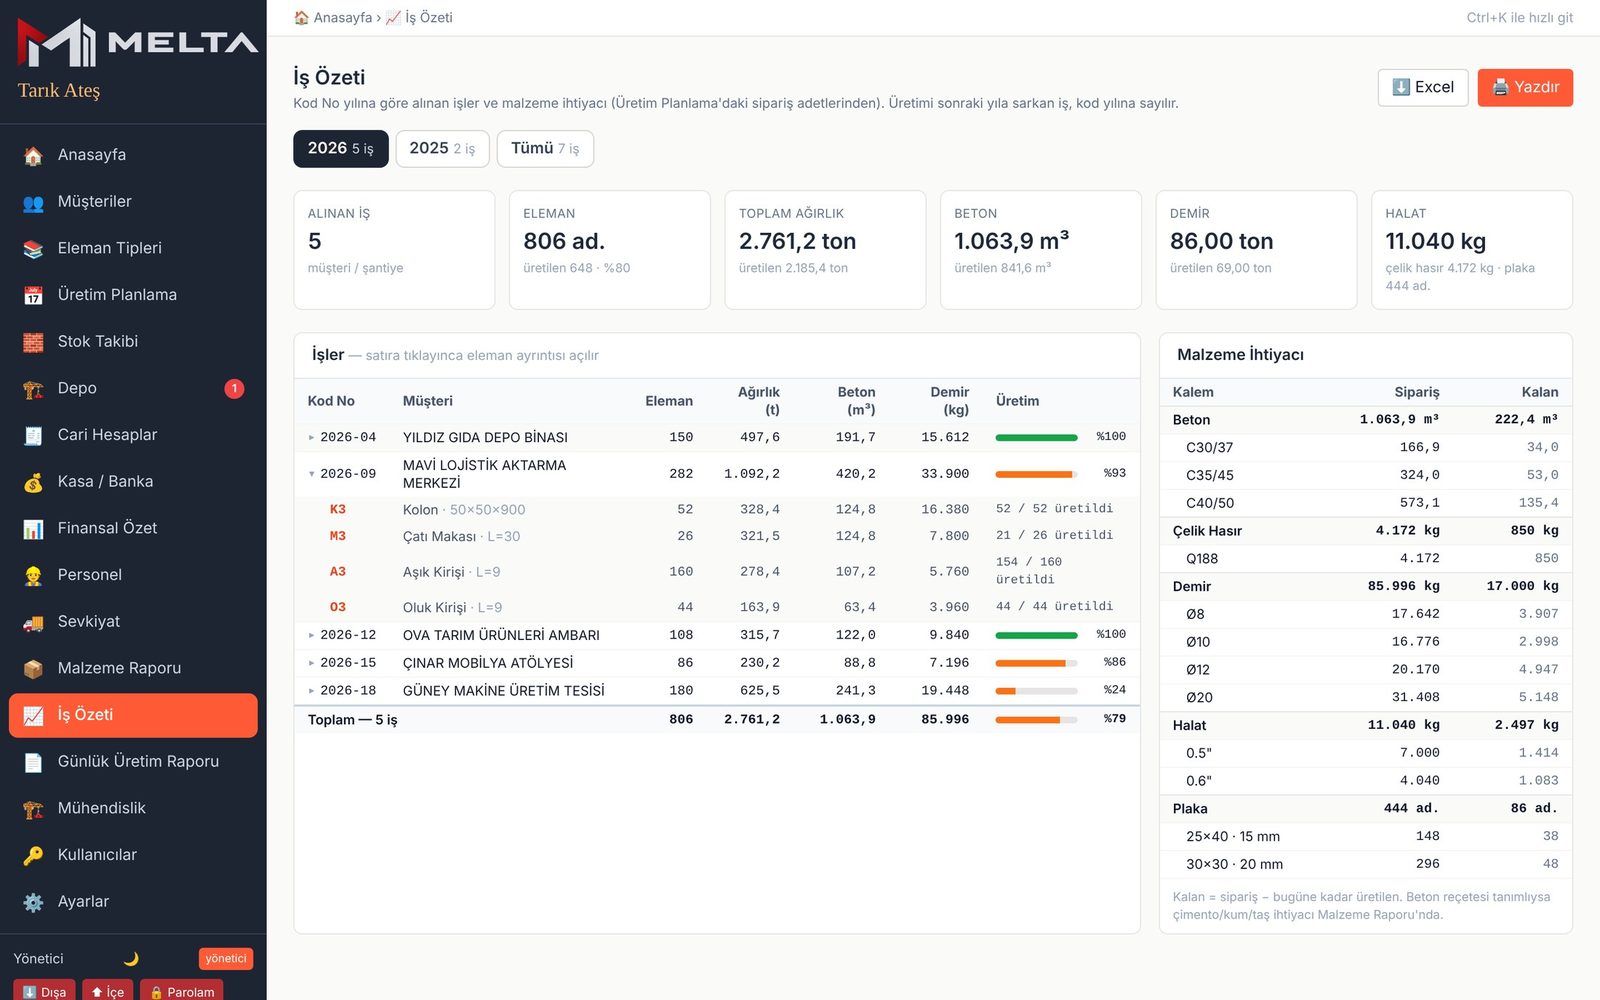
Task: Click the Malzeme Raporu box icon
Action: (x=33, y=669)
